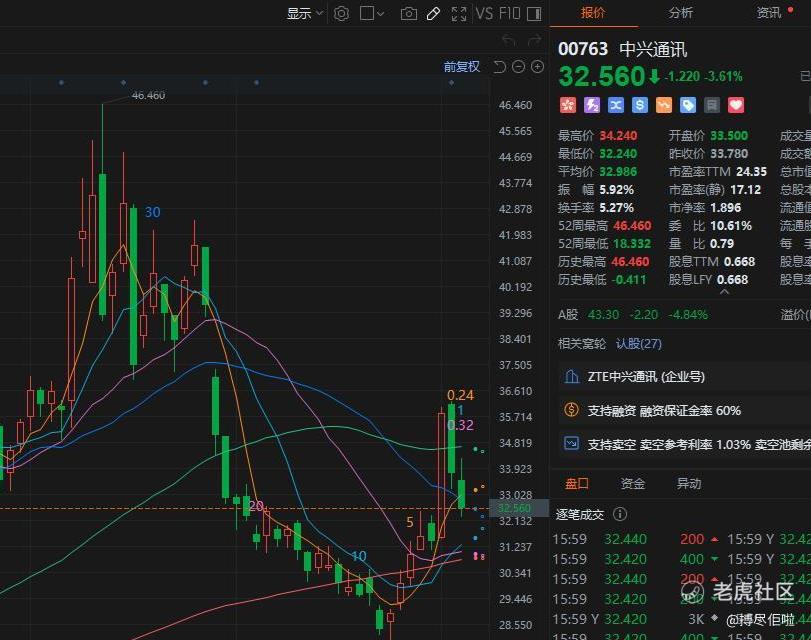Select the 盘口 order book tab
This screenshot has height=640, width=811.
point(577,484)
